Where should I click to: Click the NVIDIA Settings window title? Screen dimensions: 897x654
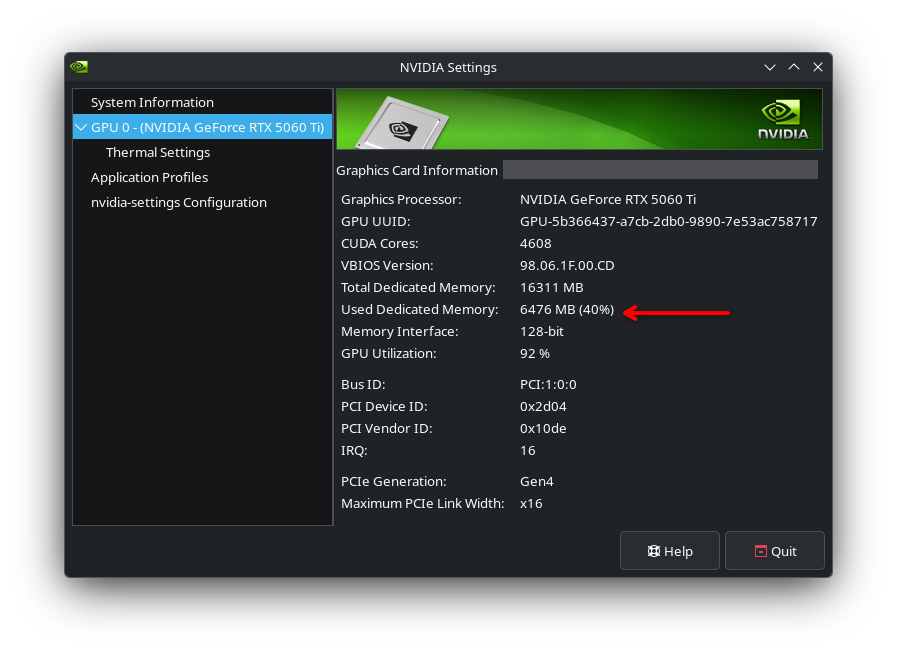point(448,68)
